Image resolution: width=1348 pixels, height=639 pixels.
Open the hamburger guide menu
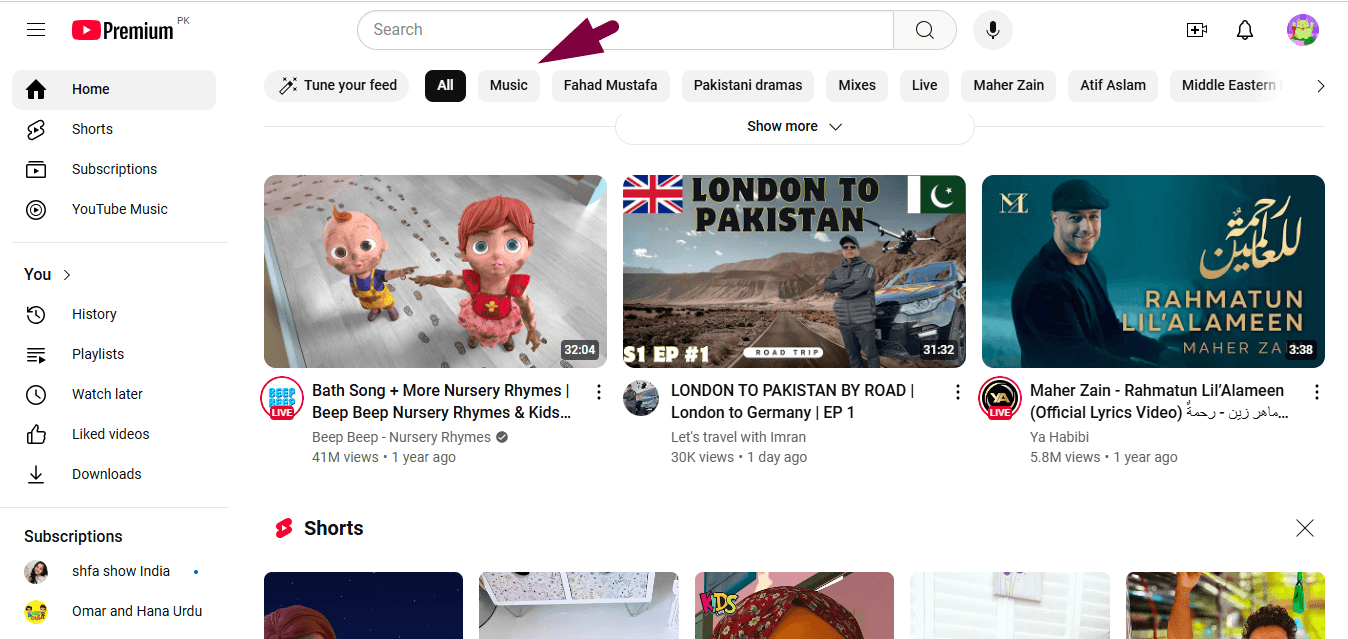(36, 30)
